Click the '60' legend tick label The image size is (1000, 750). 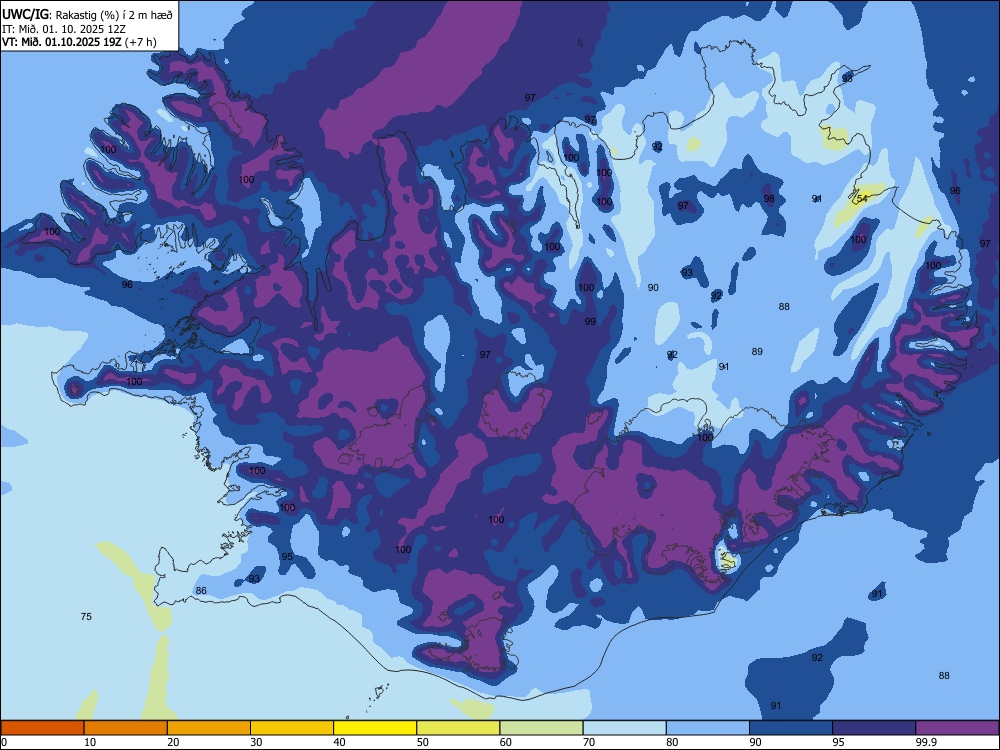pyautogui.click(x=506, y=742)
